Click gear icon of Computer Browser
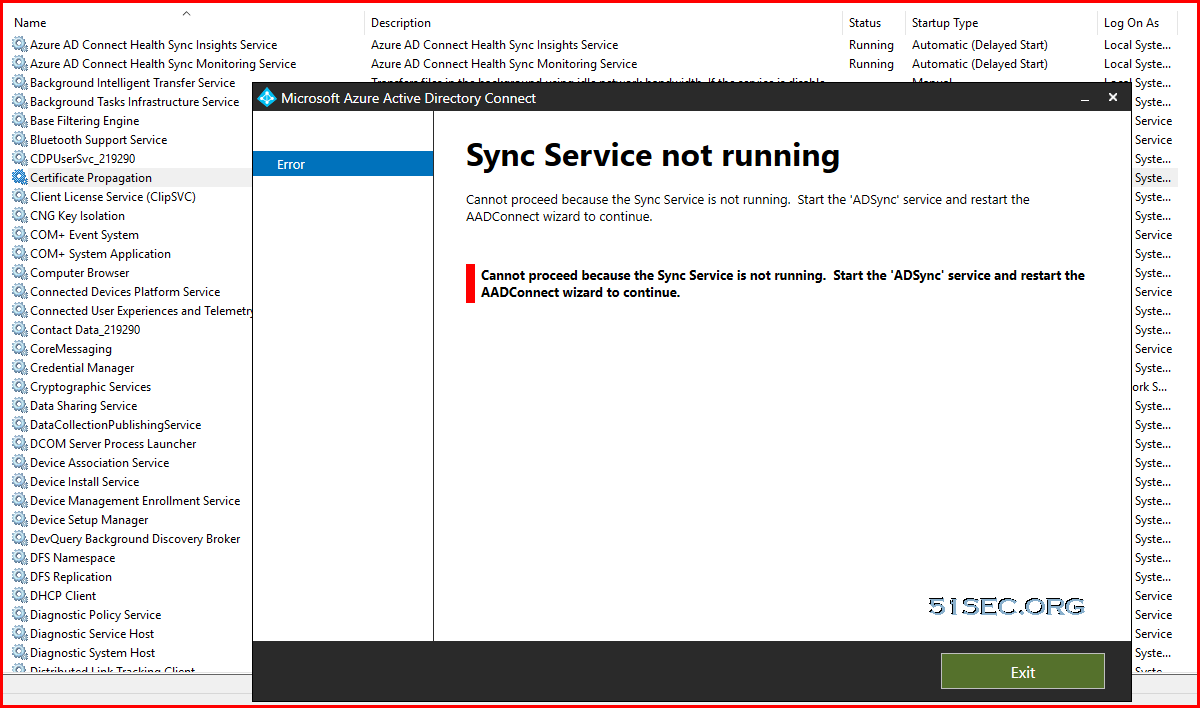 (x=20, y=273)
